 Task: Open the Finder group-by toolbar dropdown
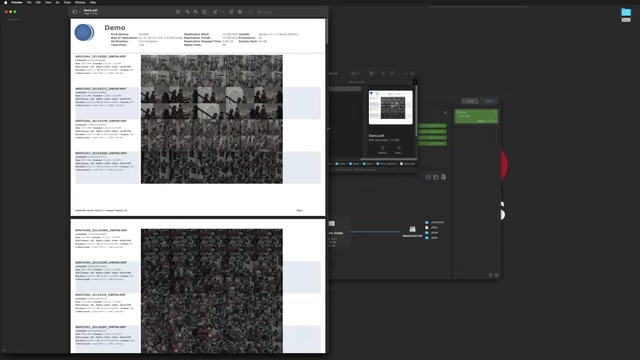point(372,73)
